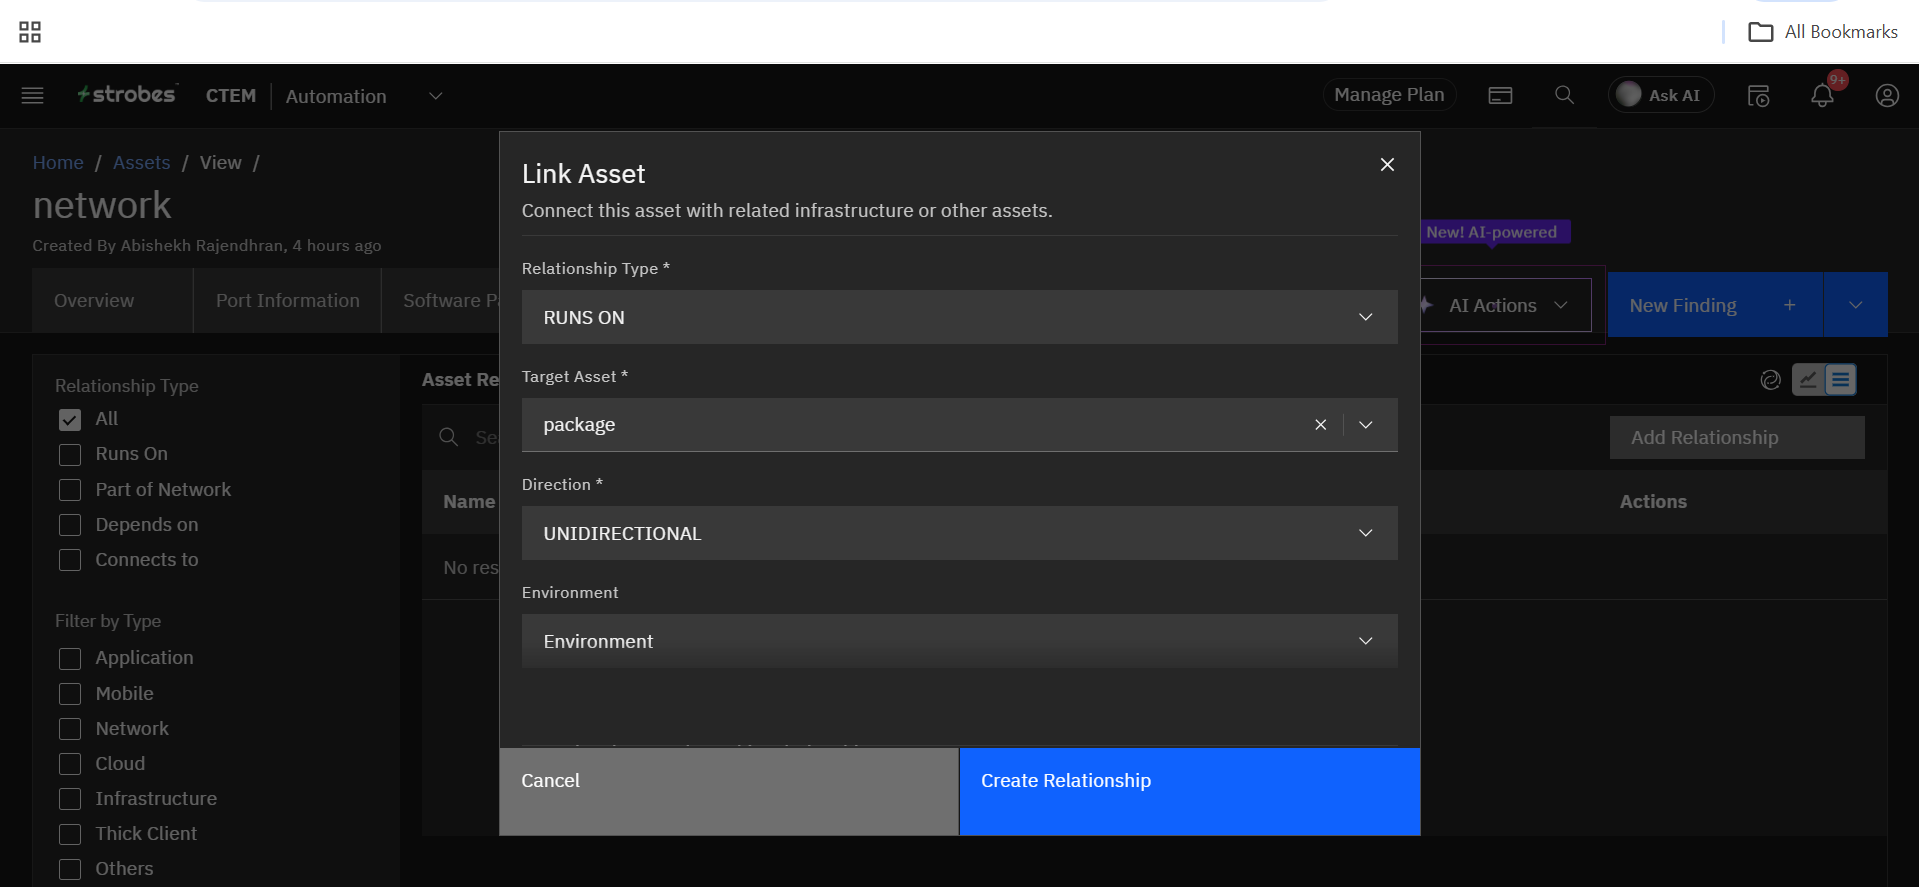Image resolution: width=1919 pixels, height=887 pixels.
Task: Close the Link Asset dialog
Action: pyautogui.click(x=1386, y=165)
